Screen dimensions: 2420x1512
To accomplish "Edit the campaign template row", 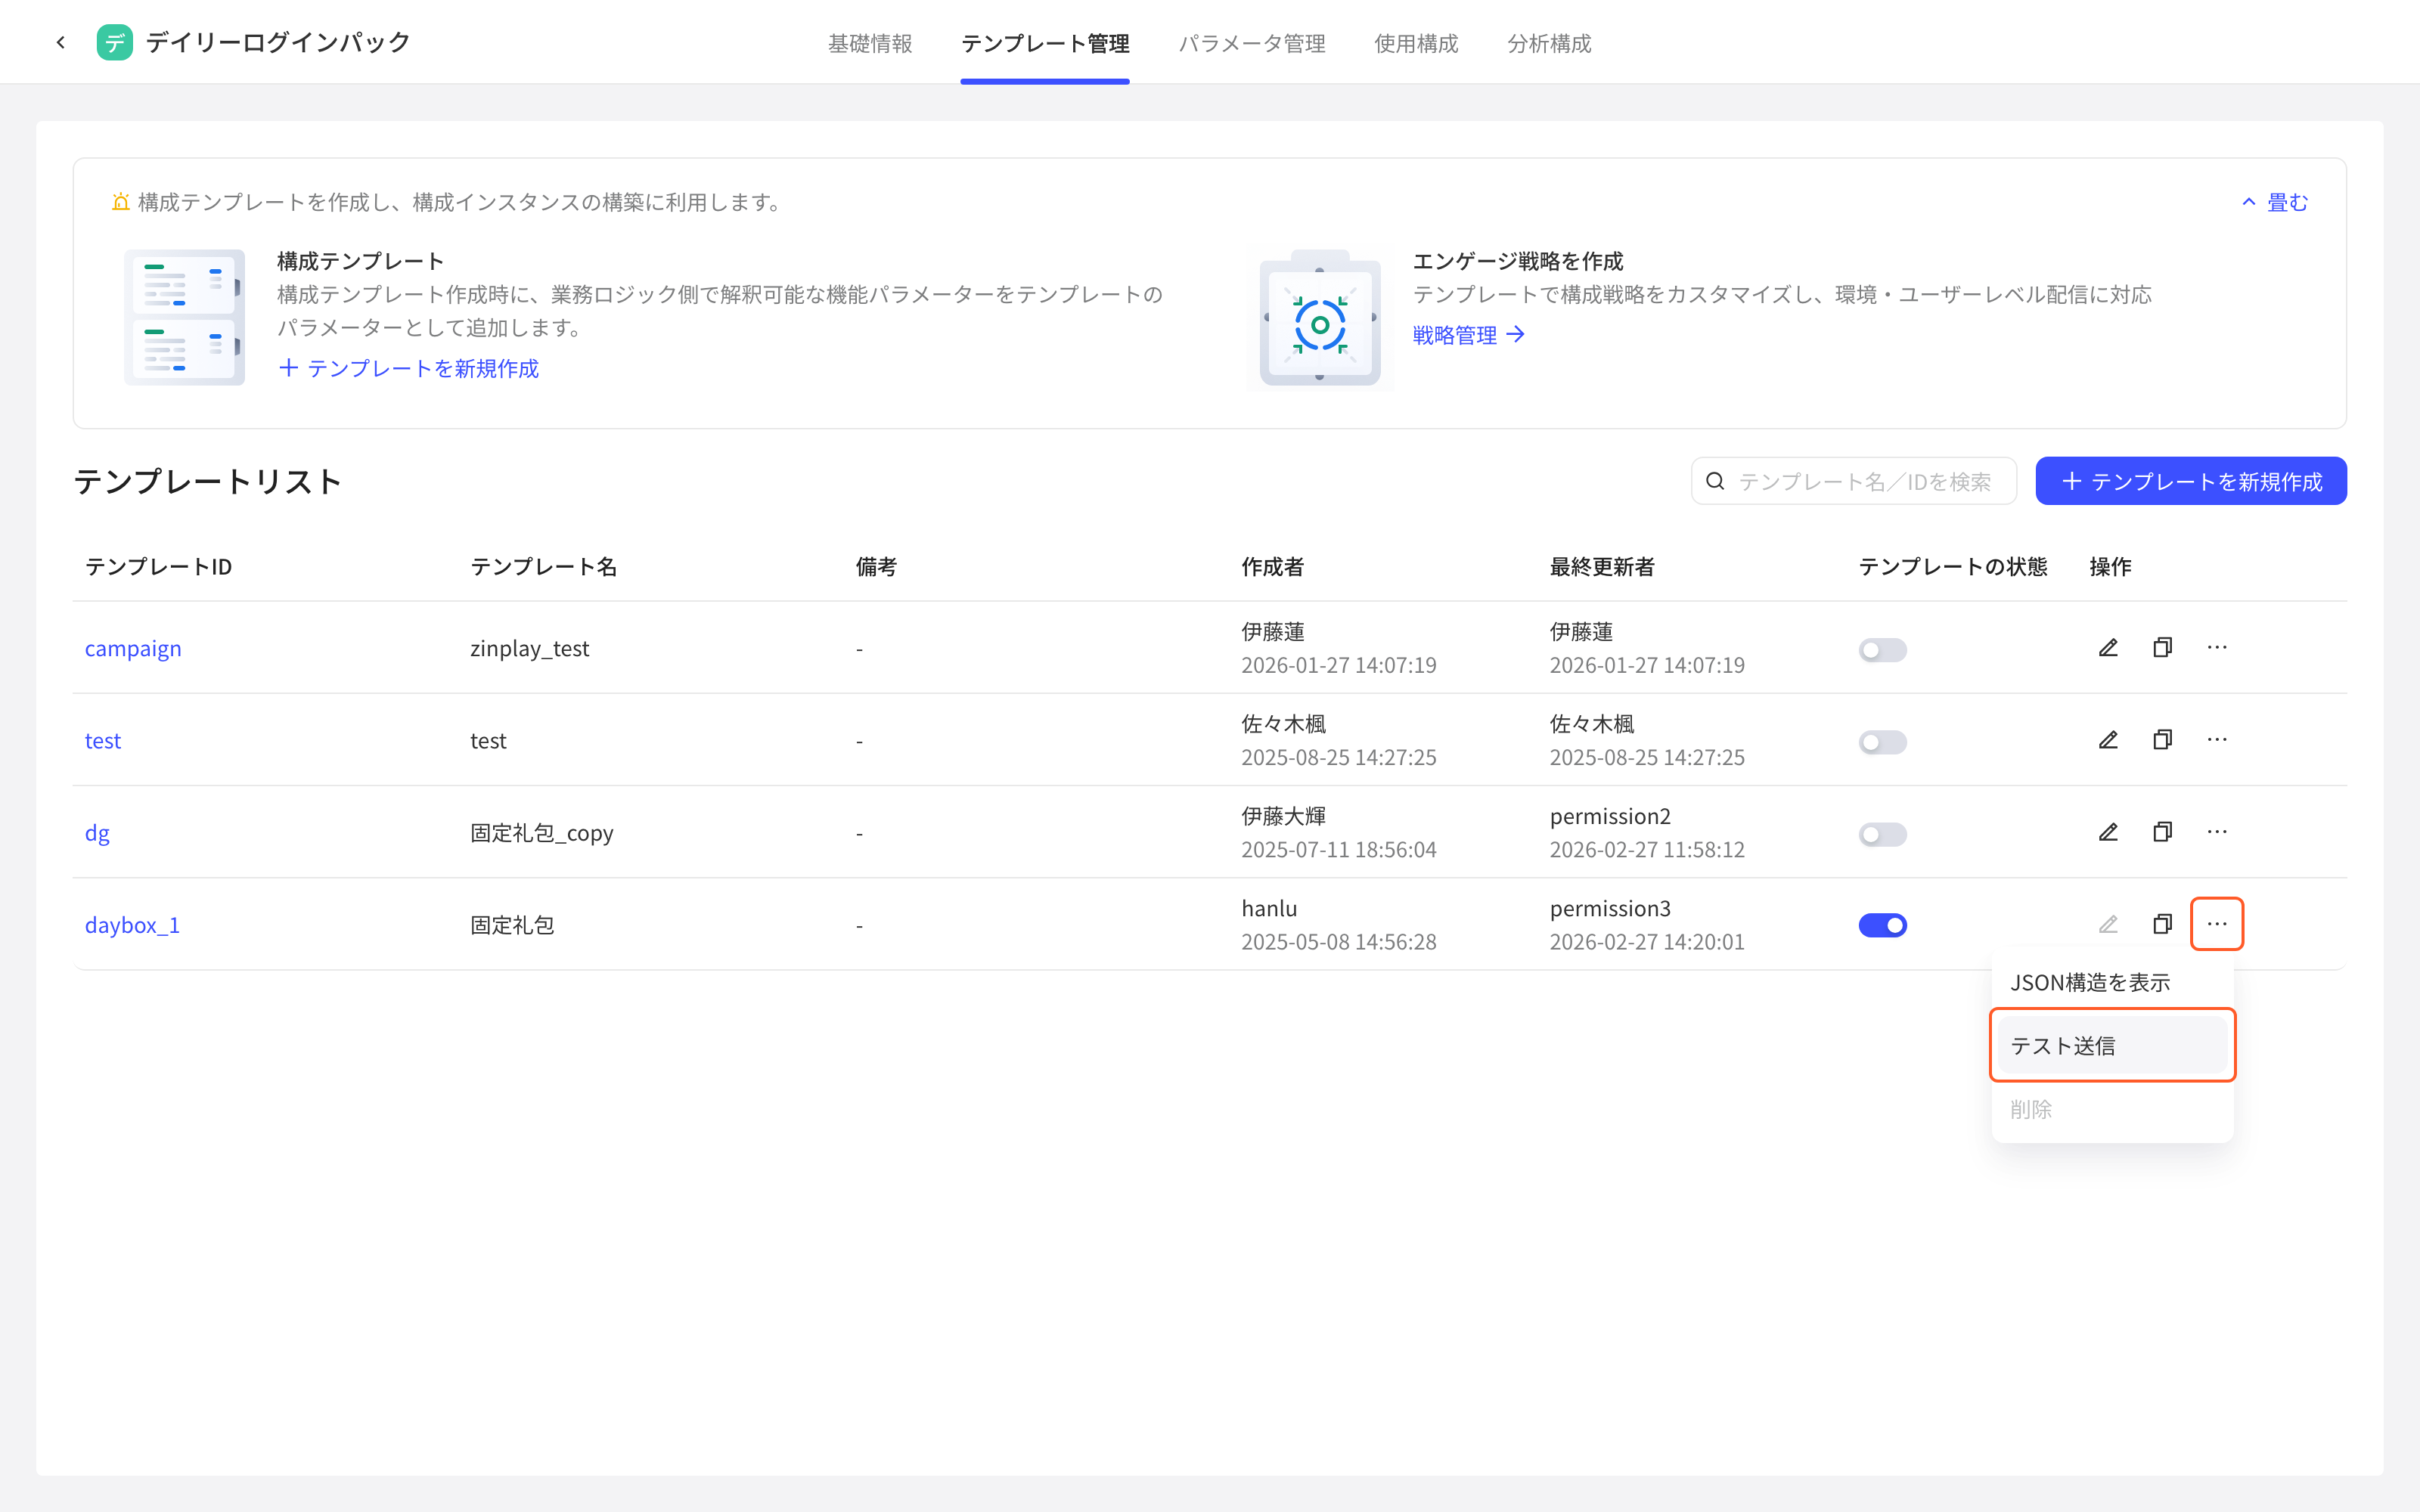I will point(2108,648).
